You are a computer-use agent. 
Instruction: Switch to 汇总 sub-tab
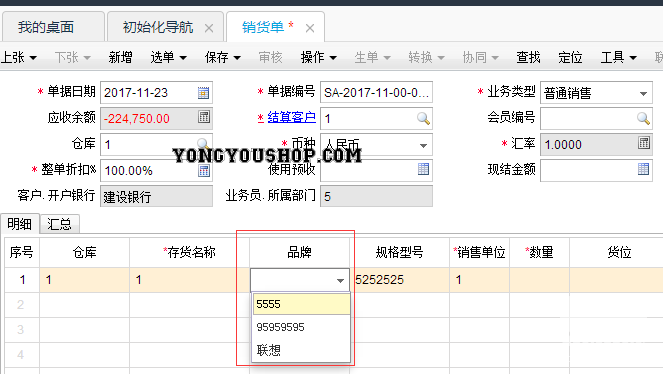[x=59, y=224]
